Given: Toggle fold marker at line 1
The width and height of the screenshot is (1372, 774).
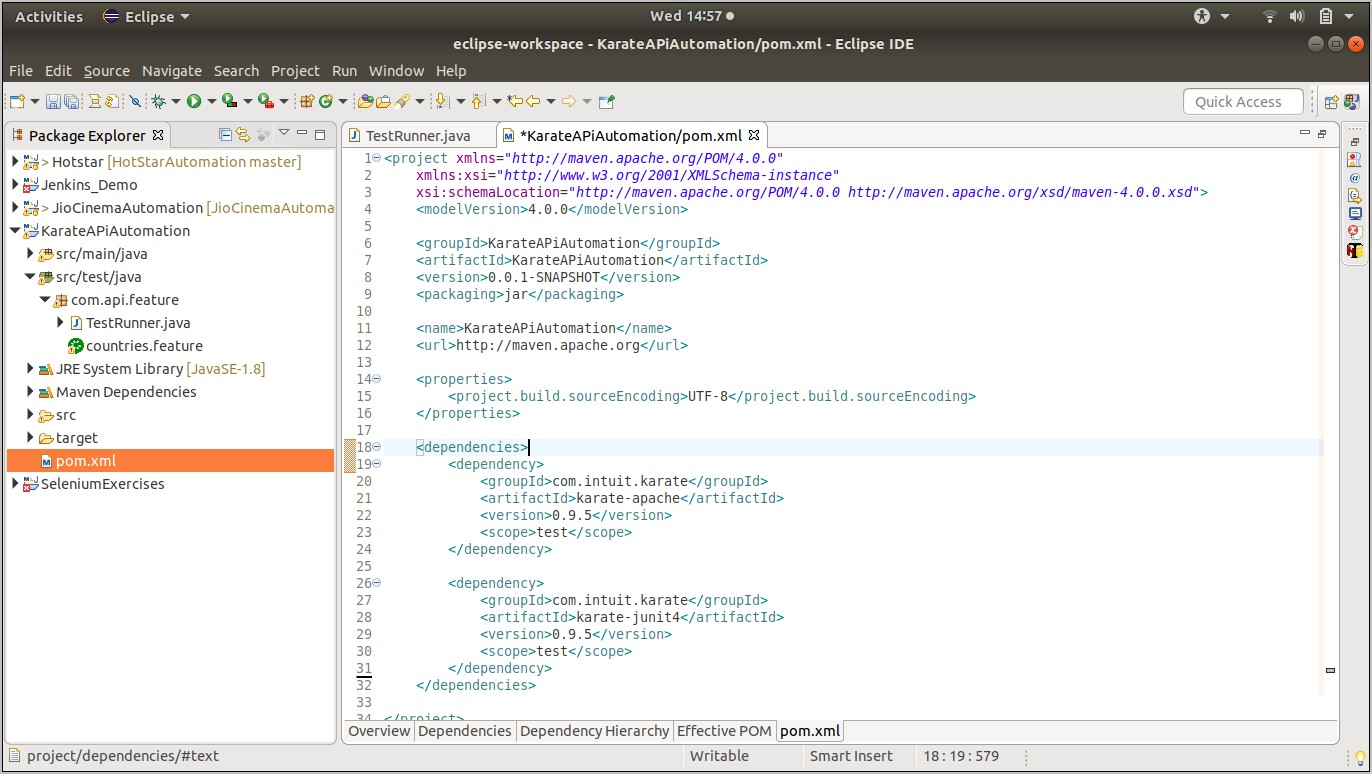Looking at the screenshot, I should point(376,158).
